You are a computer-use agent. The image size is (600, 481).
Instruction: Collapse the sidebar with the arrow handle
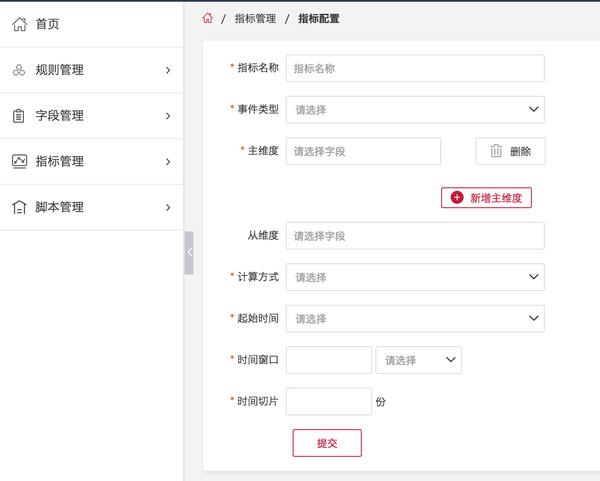tap(189, 253)
